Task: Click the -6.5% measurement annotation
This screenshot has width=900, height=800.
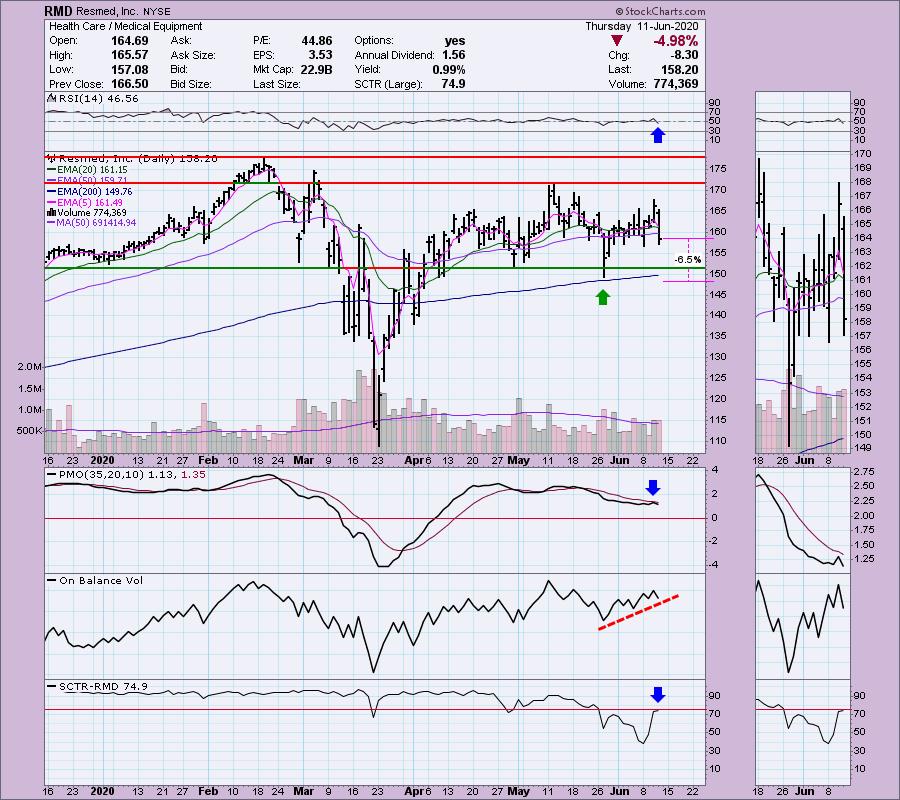Action: 687,260
